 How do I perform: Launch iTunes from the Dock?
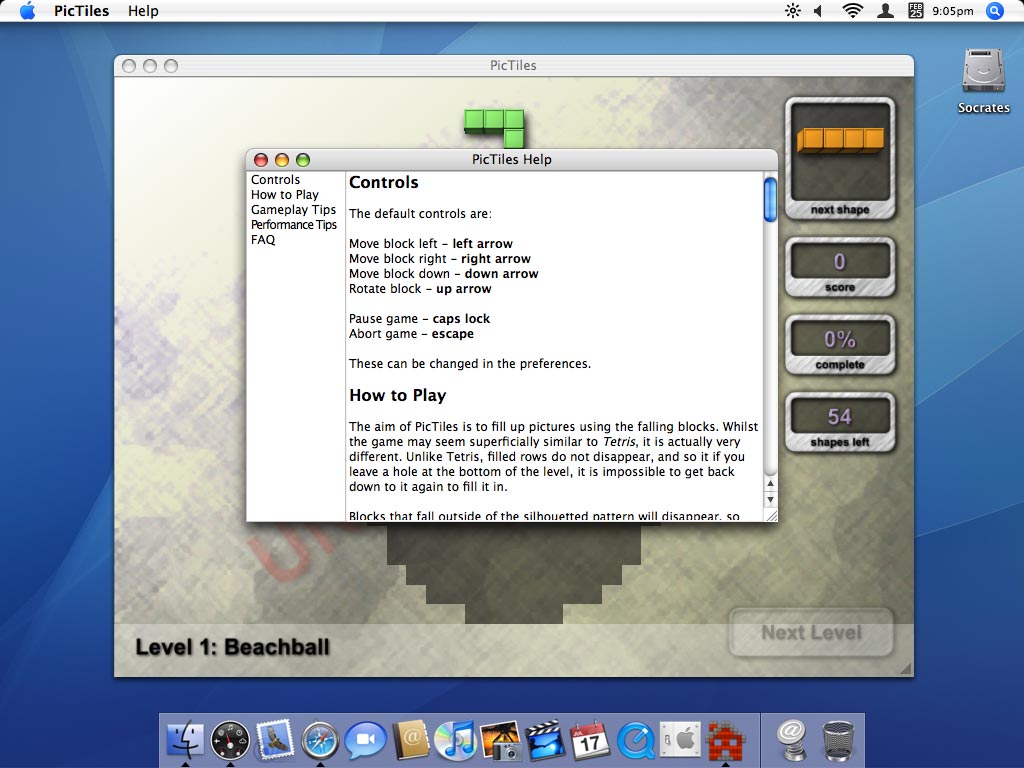pyautogui.click(x=455, y=740)
